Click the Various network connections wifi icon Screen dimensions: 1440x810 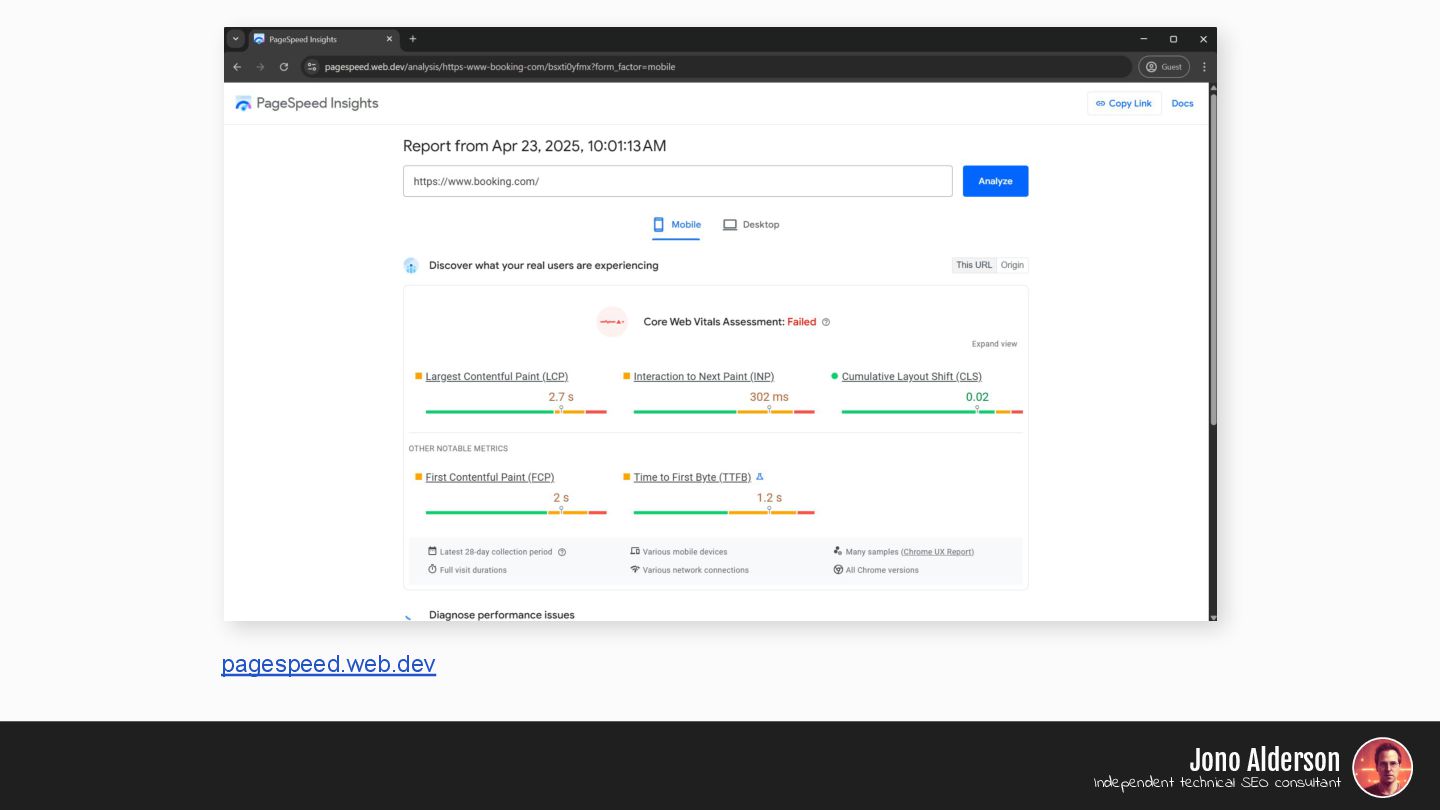(x=635, y=569)
